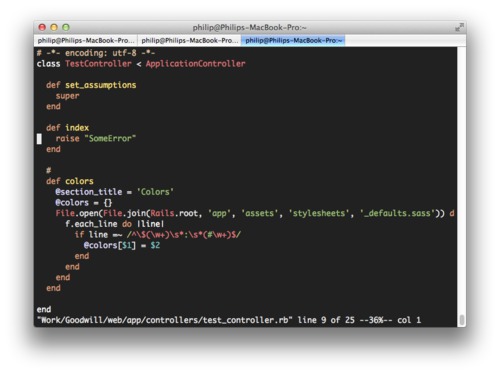The width and height of the screenshot is (500, 374).
Task: Click the set_assumptions method name
Action: pos(101,85)
